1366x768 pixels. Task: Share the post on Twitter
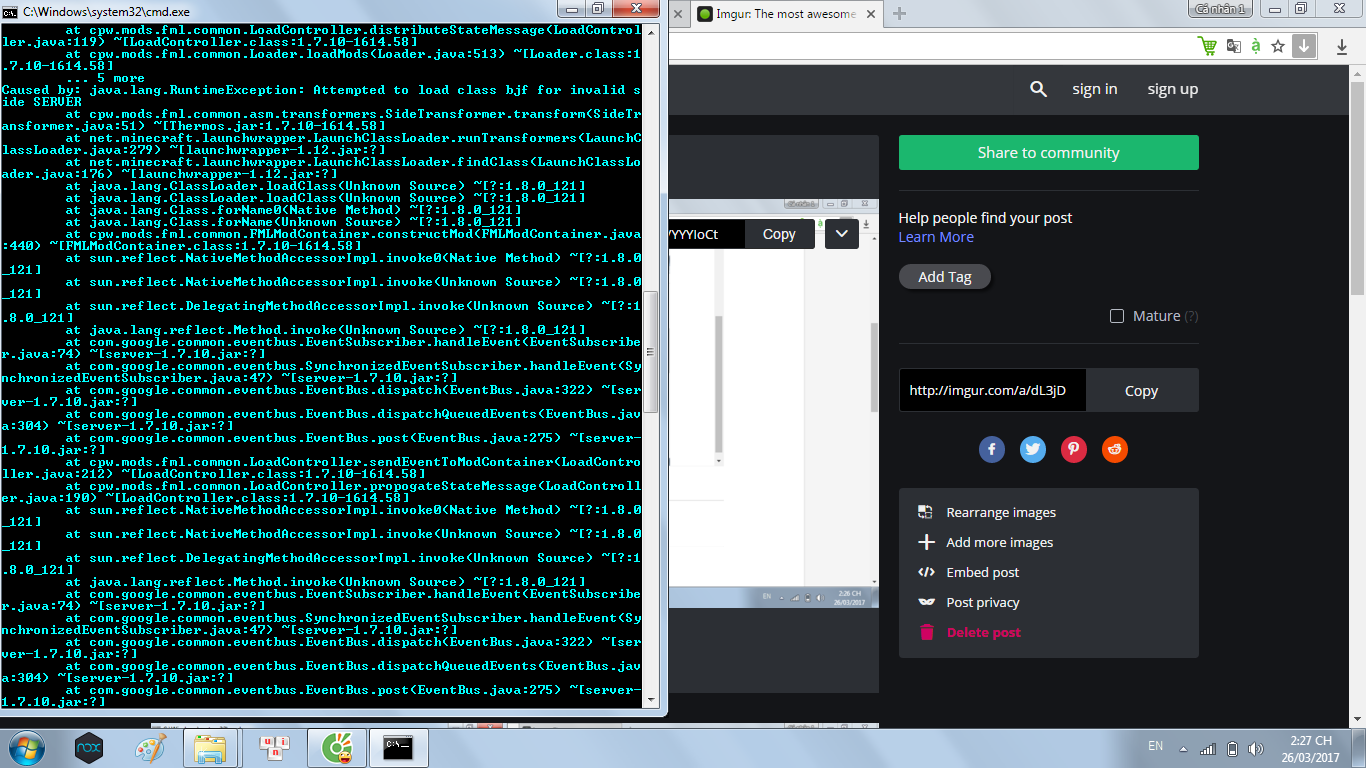pyautogui.click(x=1033, y=449)
